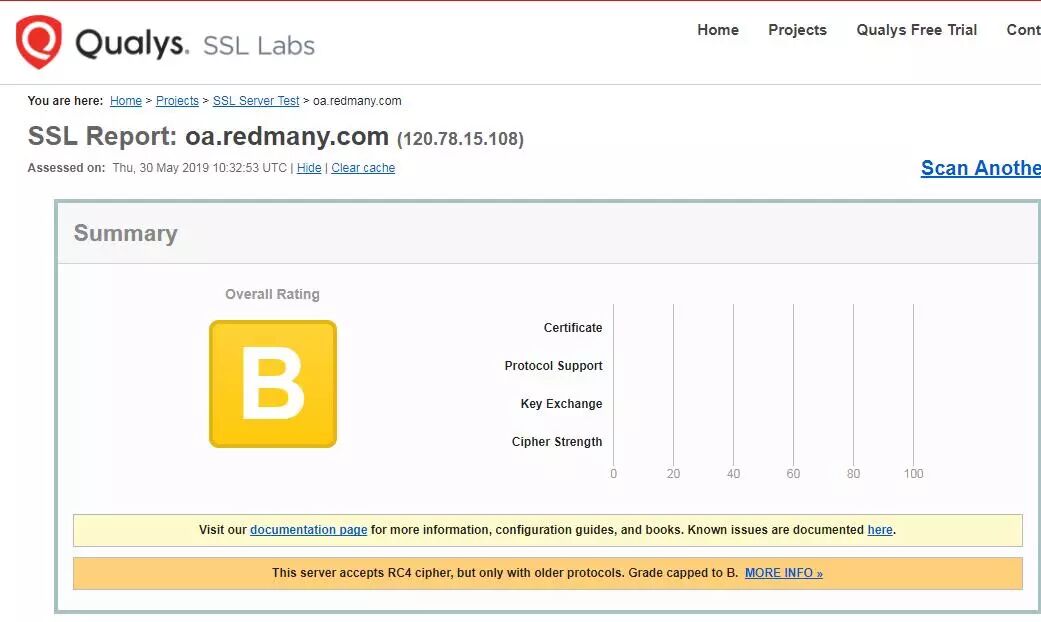Image resolution: width=1041 pixels, height=622 pixels.
Task: Click the Scan Another link
Action: click(981, 168)
